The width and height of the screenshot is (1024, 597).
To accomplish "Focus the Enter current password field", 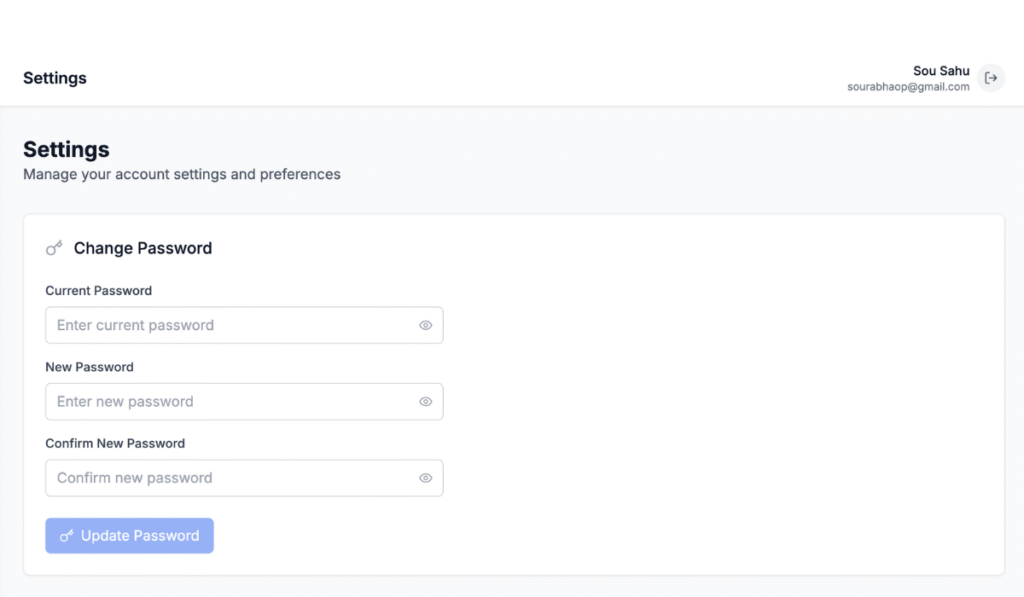I will (230, 325).
